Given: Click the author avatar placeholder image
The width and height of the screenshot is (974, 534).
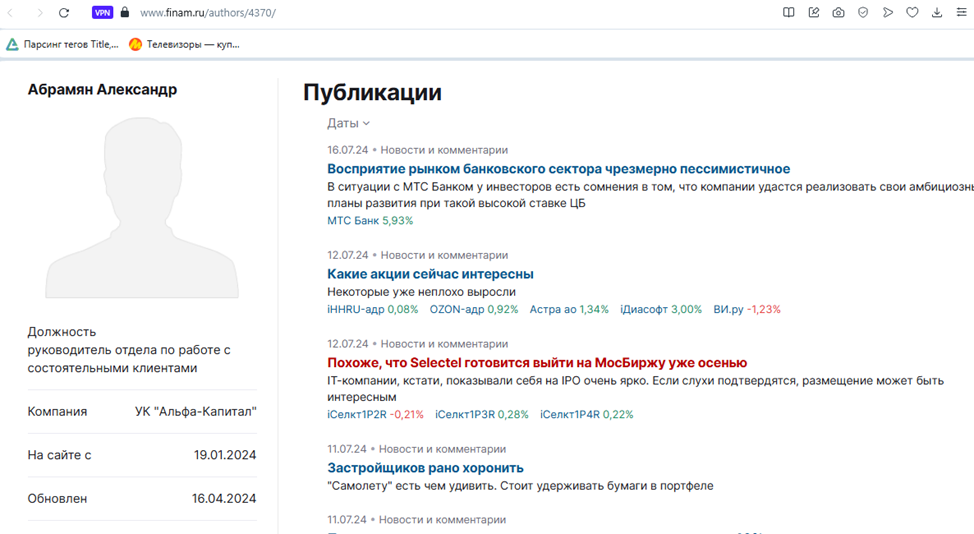Looking at the screenshot, I should (142, 207).
